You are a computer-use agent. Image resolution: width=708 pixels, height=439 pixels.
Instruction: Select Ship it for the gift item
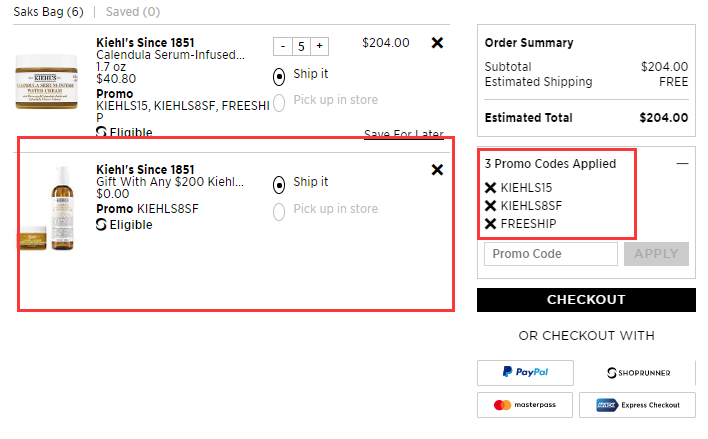(279, 185)
